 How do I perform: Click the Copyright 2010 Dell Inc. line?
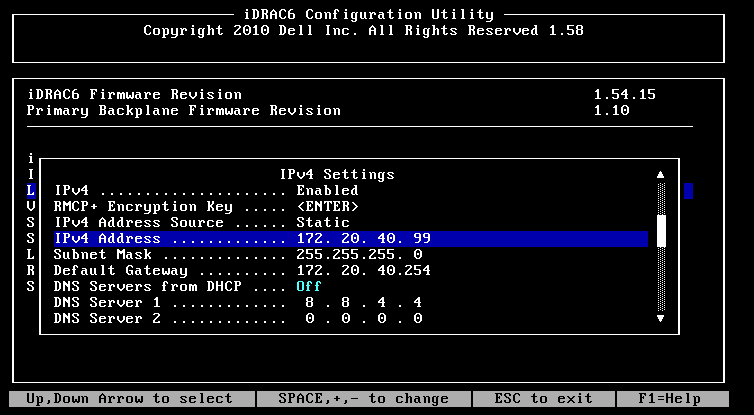[x=364, y=31]
